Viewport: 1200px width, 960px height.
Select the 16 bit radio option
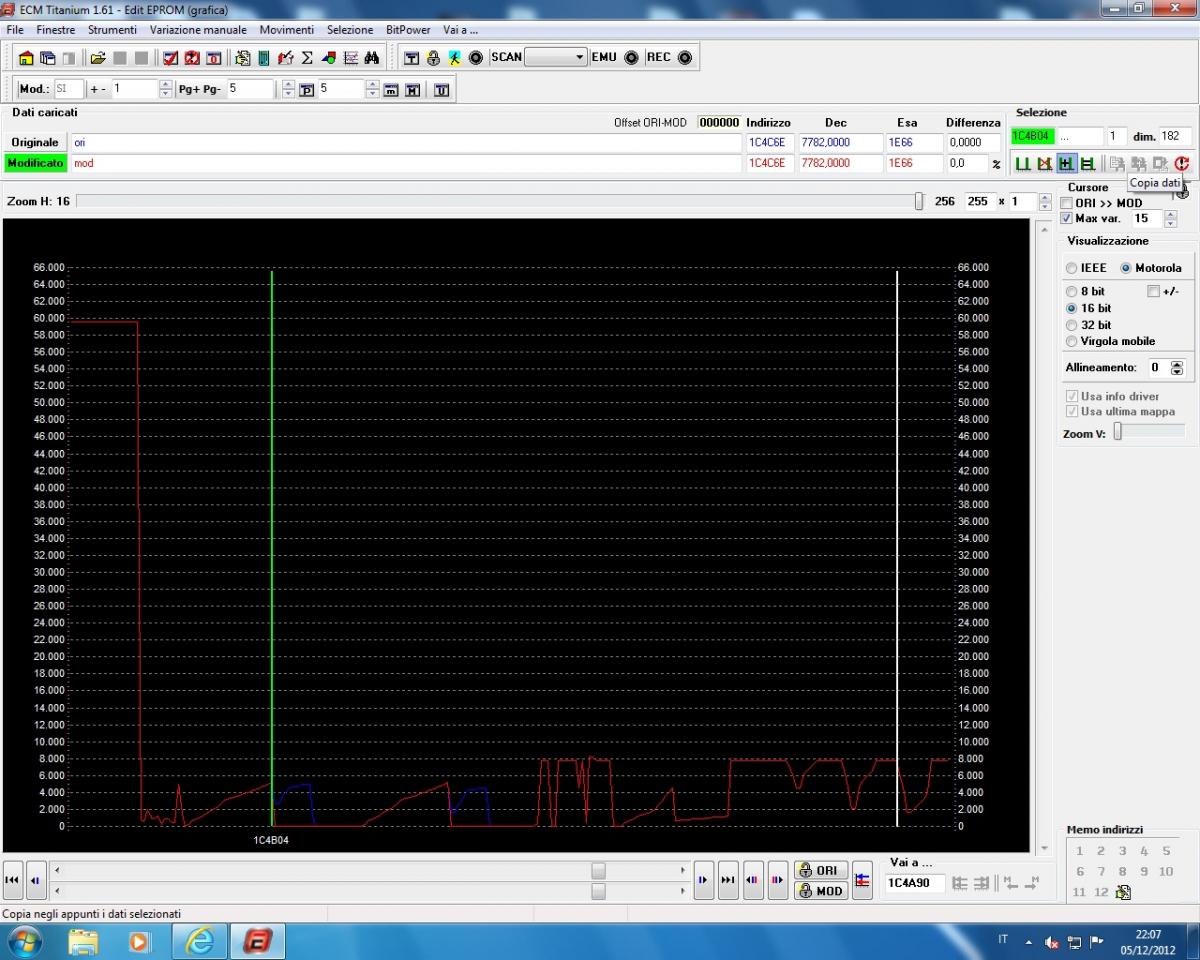pos(1072,308)
